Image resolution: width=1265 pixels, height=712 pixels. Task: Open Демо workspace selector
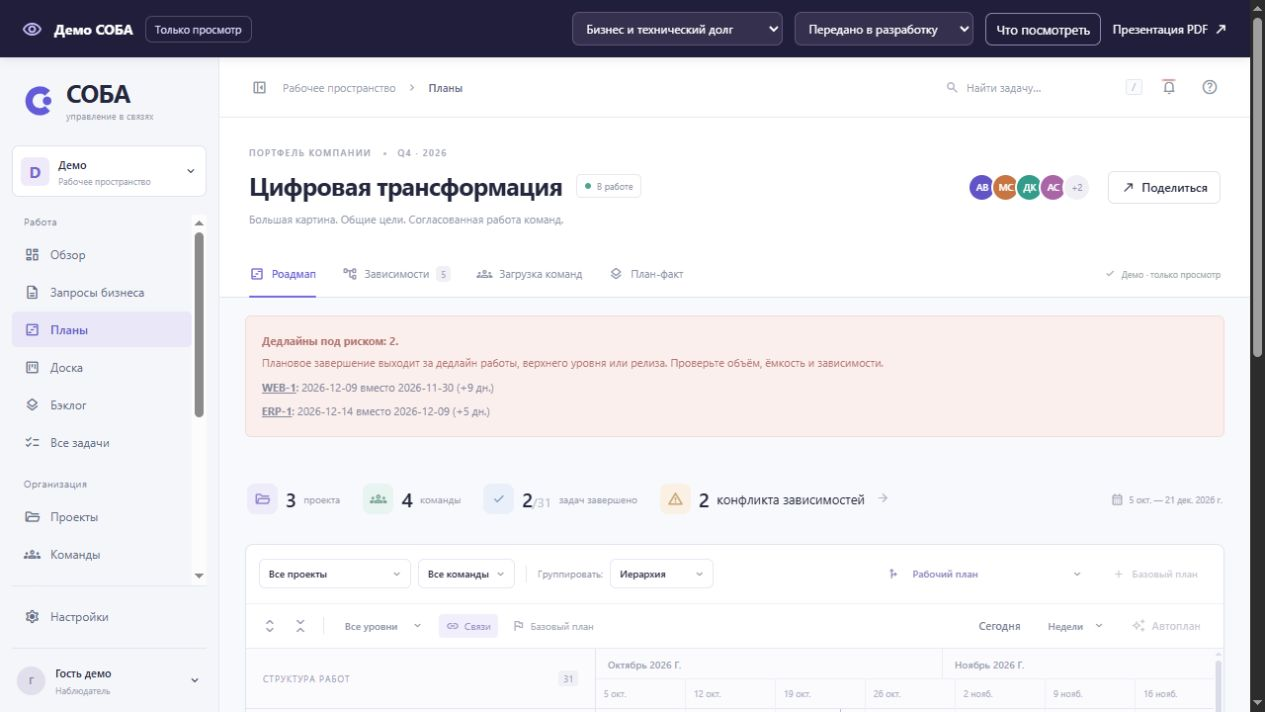[x=109, y=172]
